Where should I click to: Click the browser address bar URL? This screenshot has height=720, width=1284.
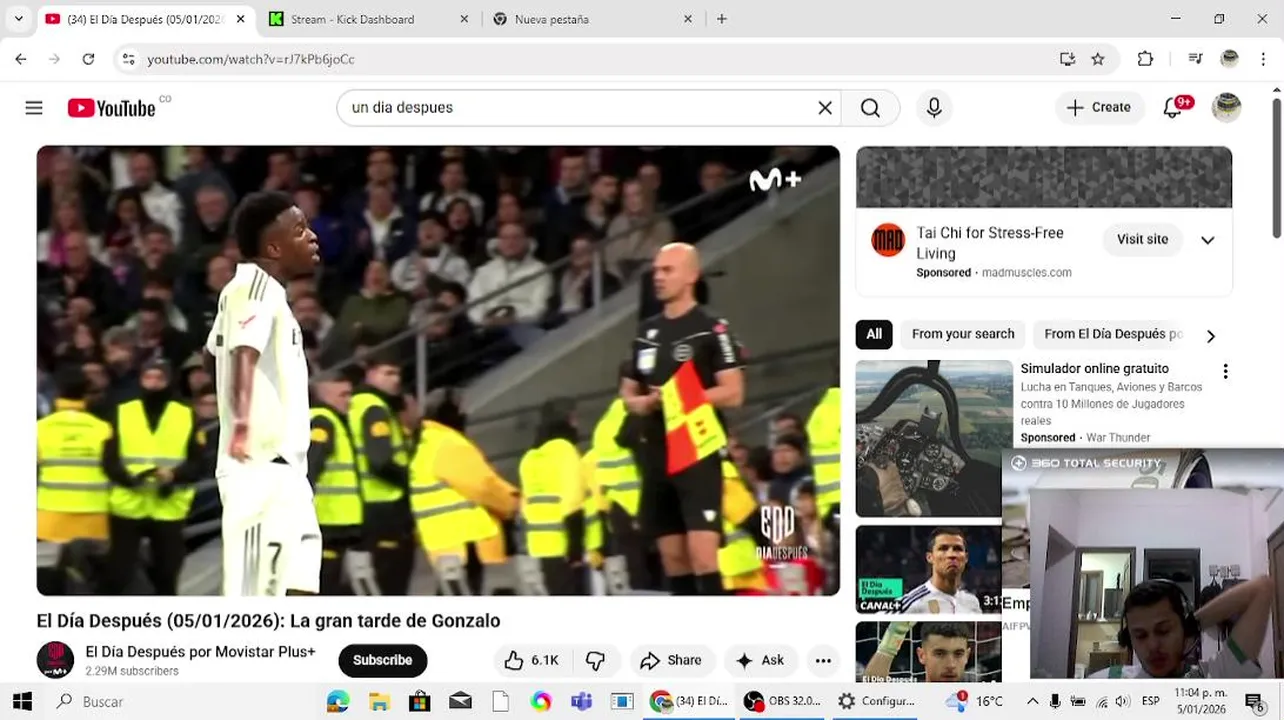coord(250,59)
